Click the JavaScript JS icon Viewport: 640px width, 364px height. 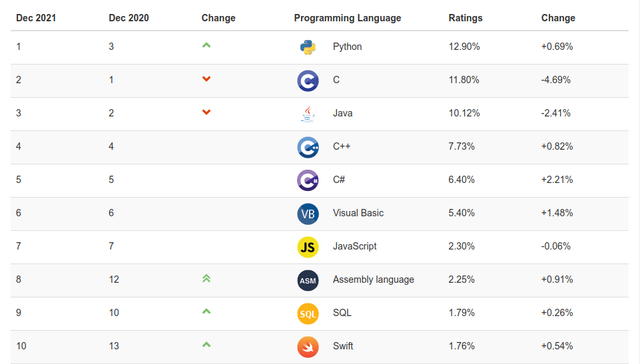point(308,247)
